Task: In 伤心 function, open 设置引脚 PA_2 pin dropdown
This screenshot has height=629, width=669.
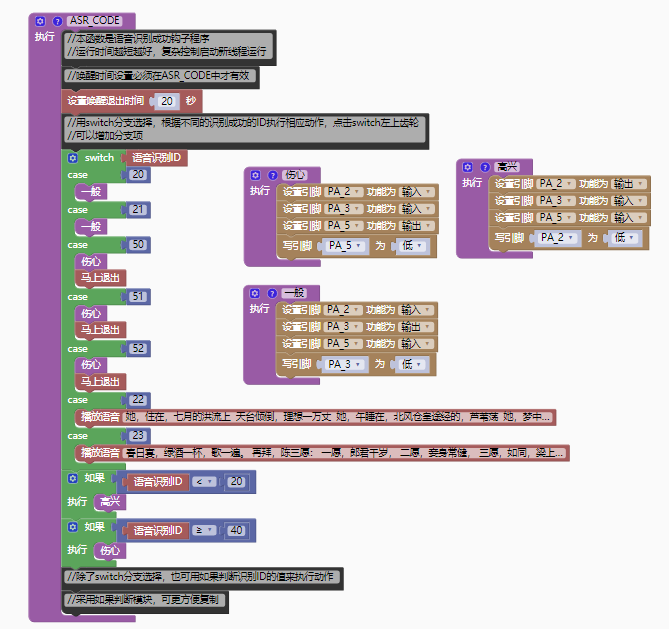Action: click(343, 192)
